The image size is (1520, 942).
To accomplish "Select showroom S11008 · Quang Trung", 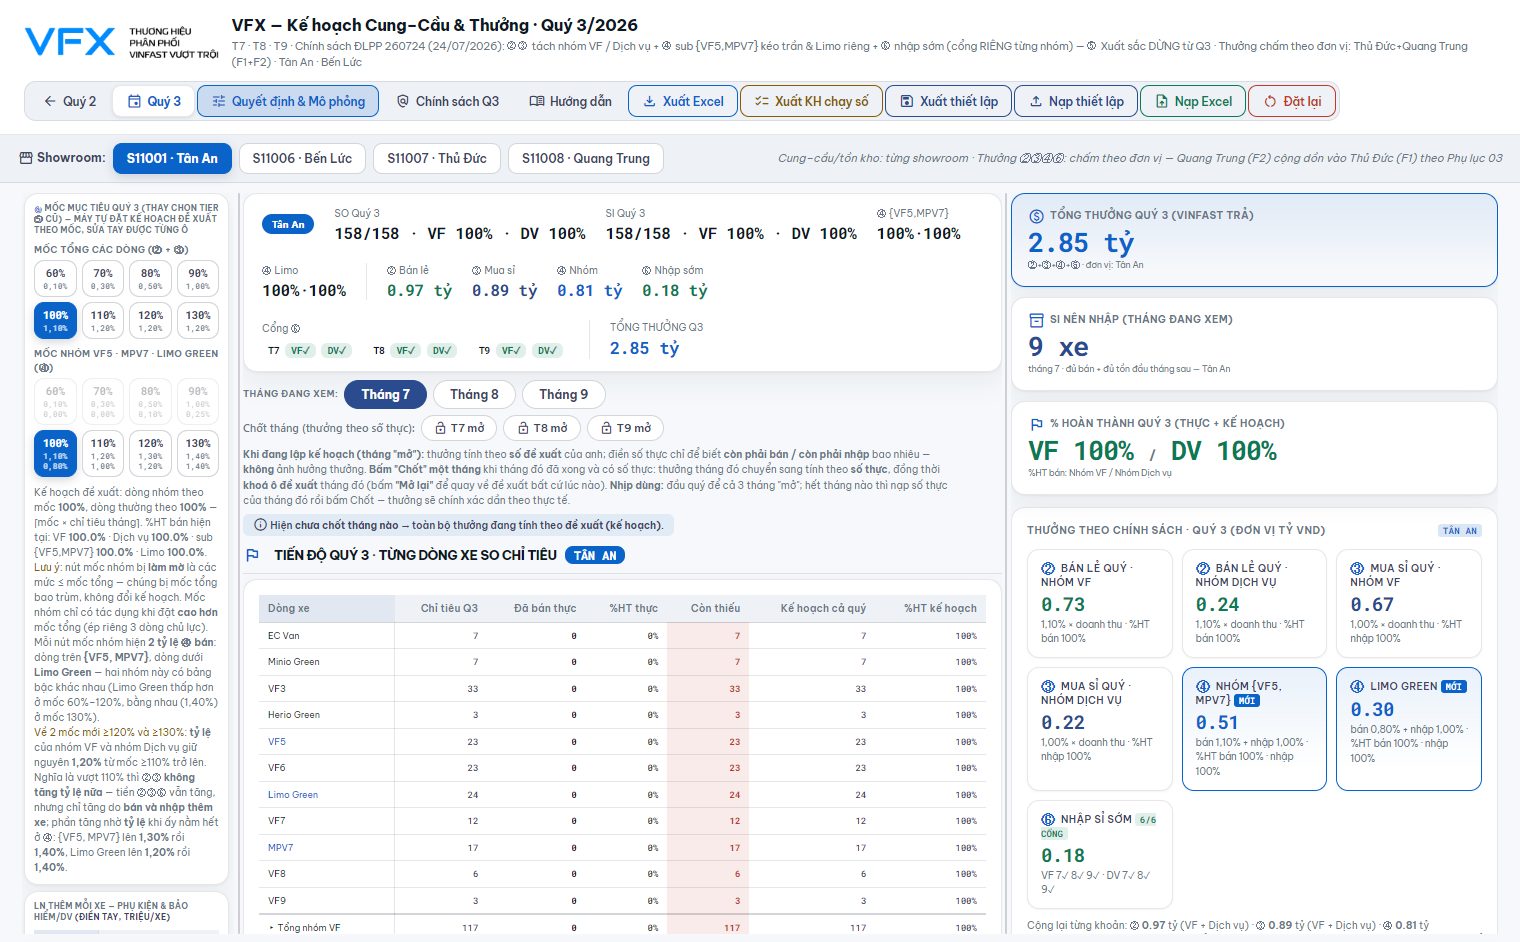I will (x=586, y=158).
